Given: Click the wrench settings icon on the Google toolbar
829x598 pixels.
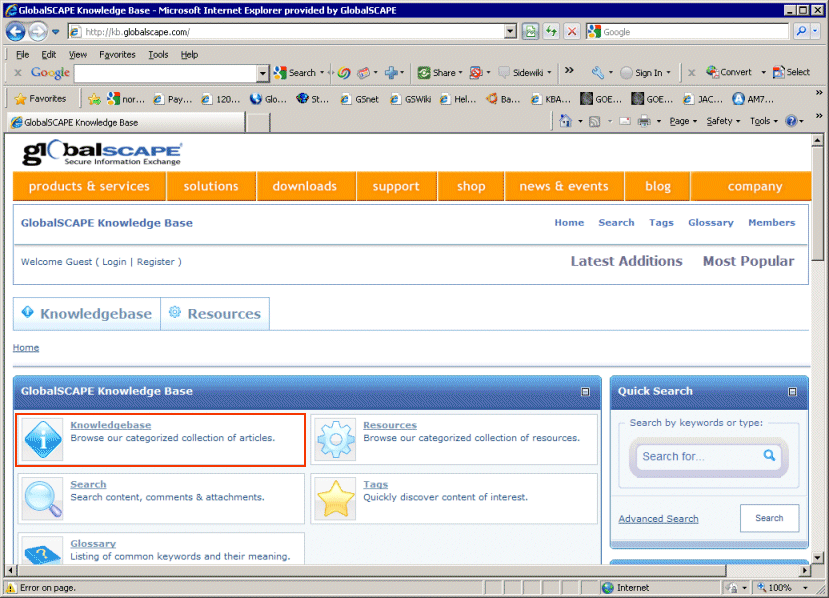Looking at the screenshot, I should pos(597,72).
